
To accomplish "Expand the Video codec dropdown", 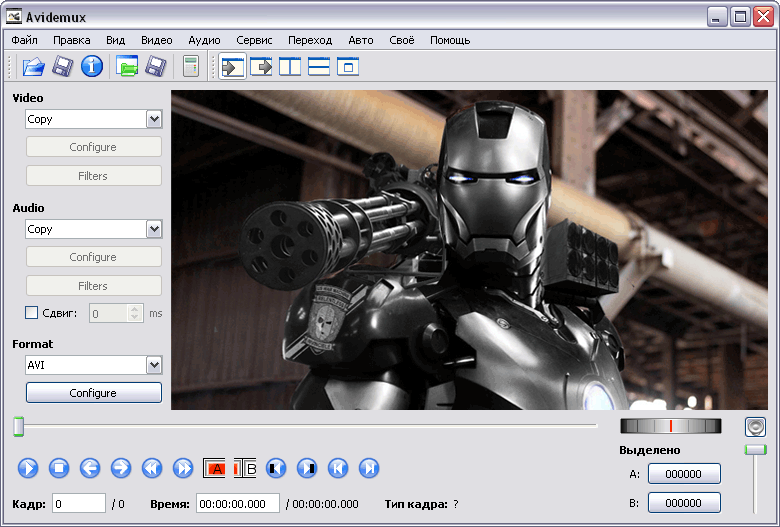I will click(x=154, y=119).
